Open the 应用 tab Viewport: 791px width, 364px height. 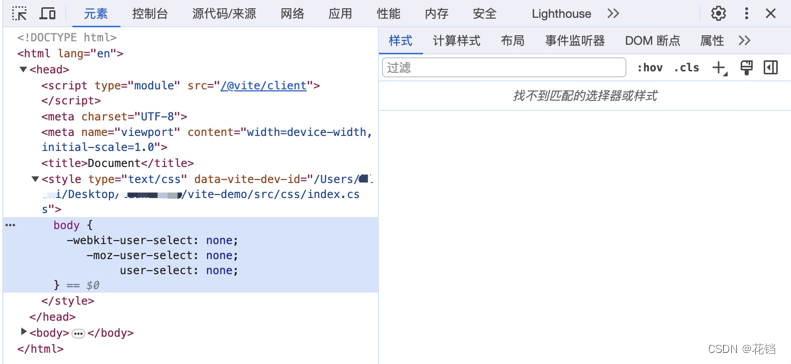340,14
